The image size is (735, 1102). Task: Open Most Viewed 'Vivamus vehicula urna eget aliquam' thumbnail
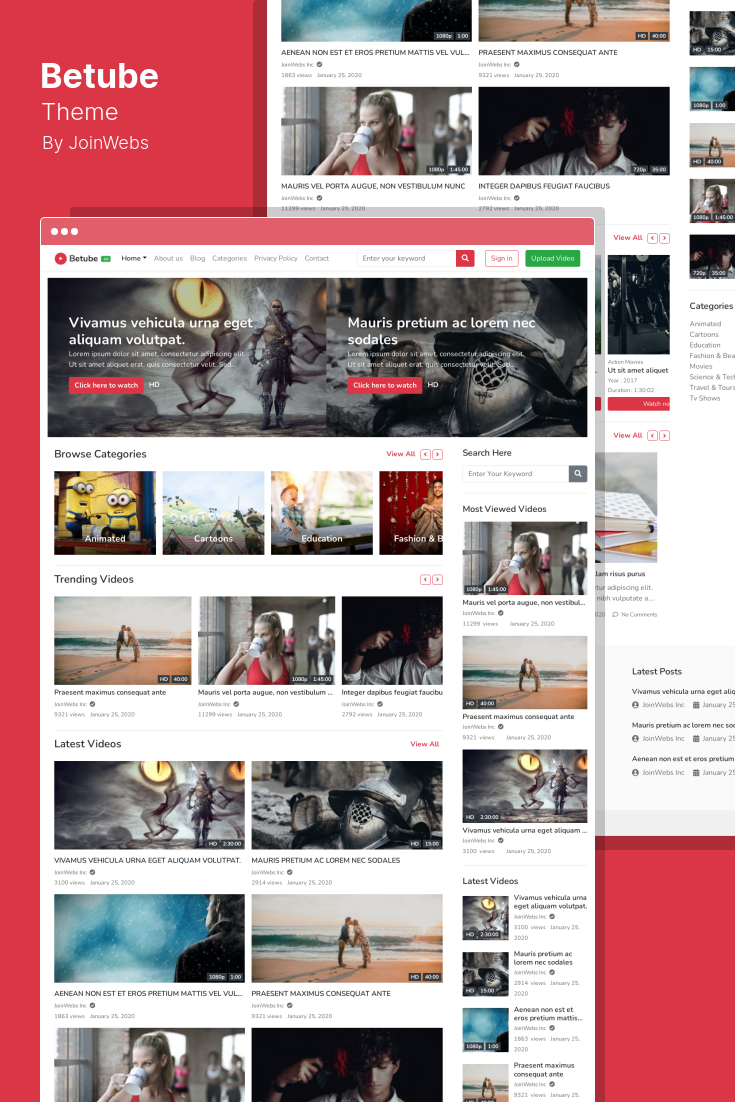point(525,786)
